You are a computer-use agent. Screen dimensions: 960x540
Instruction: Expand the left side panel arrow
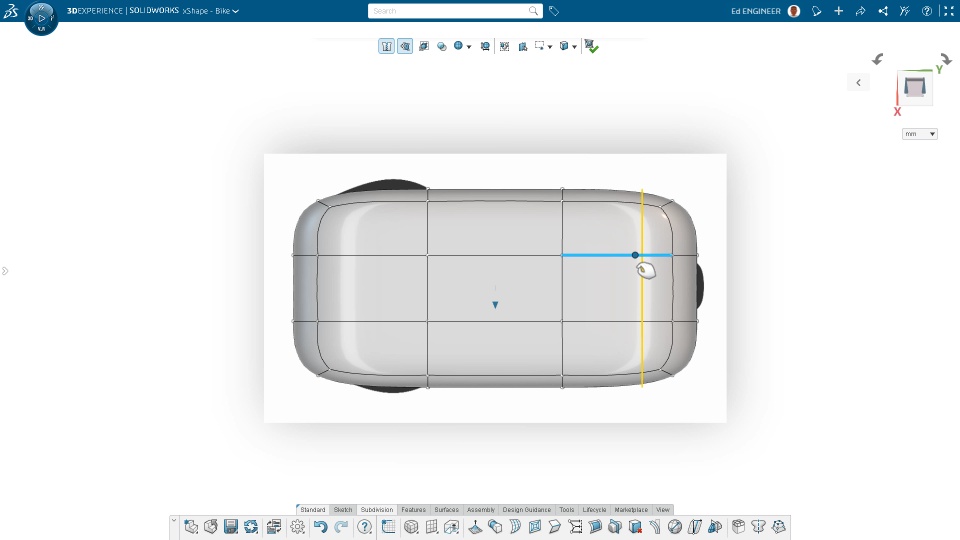click(x=5, y=271)
